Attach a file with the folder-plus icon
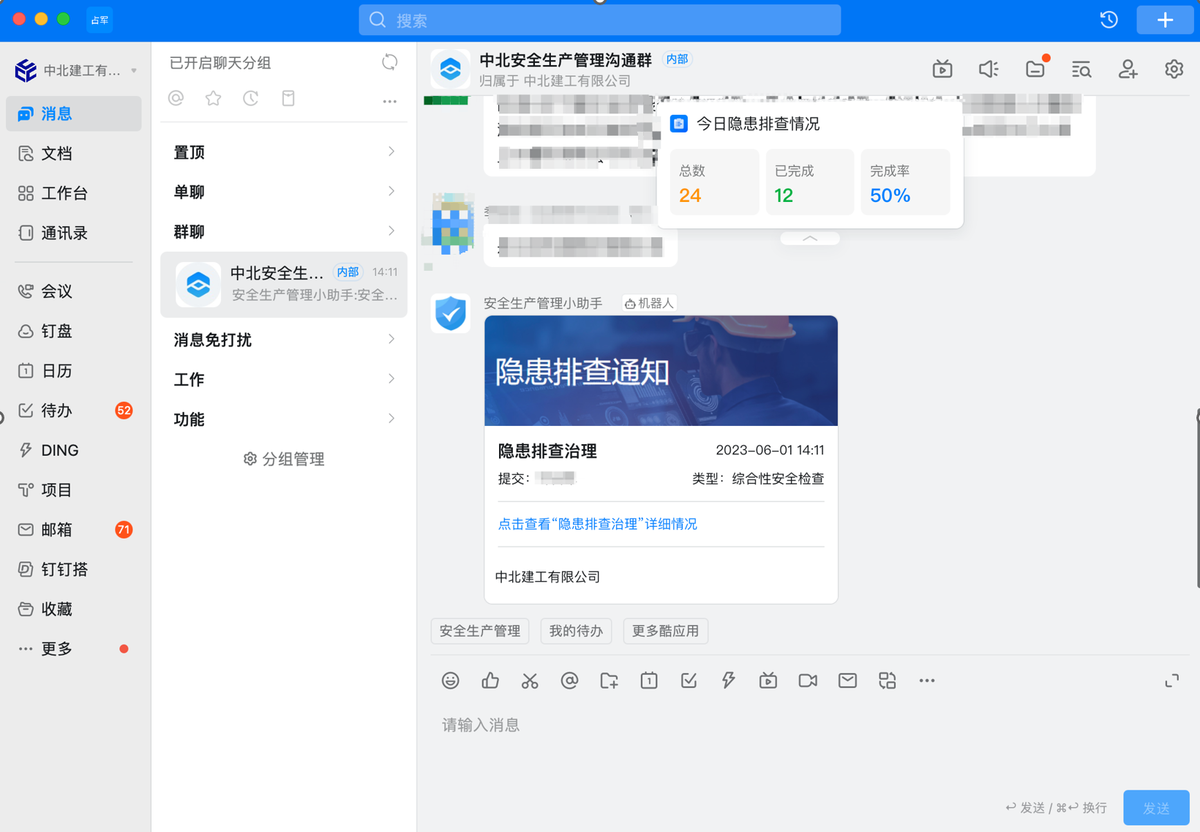The width and height of the screenshot is (1200, 832). coord(609,681)
